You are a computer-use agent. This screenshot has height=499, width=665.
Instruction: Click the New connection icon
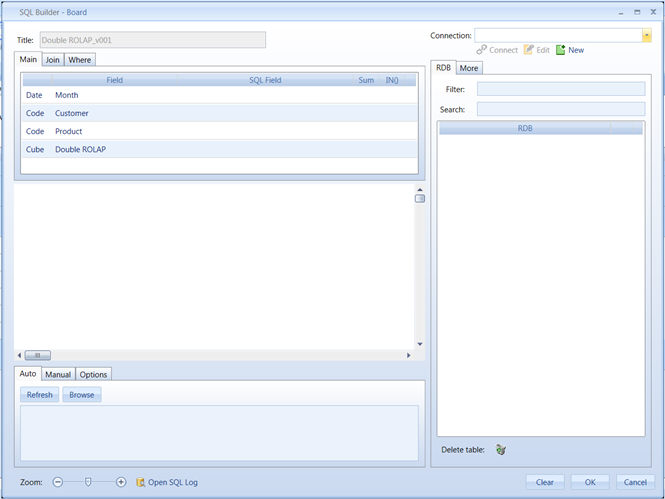pos(561,50)
